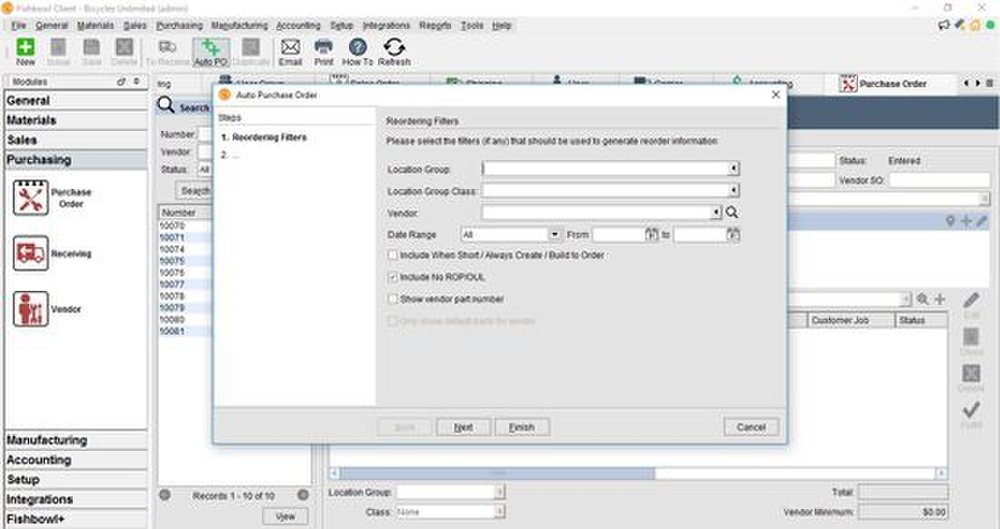Click the Fulfill checkmark icon
The width and height of the screenshot is (1000, 529).
click(971, 409)
